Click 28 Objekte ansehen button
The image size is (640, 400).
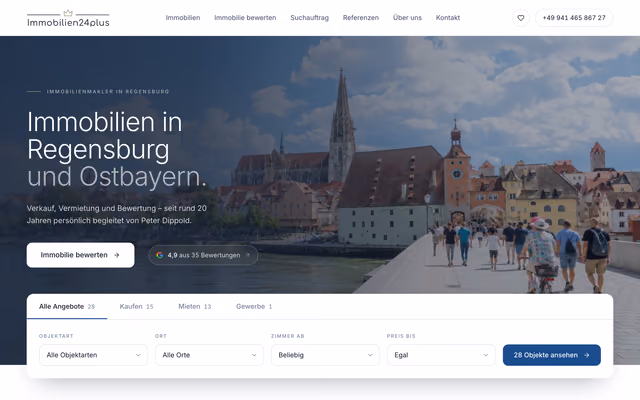(552, 355)
